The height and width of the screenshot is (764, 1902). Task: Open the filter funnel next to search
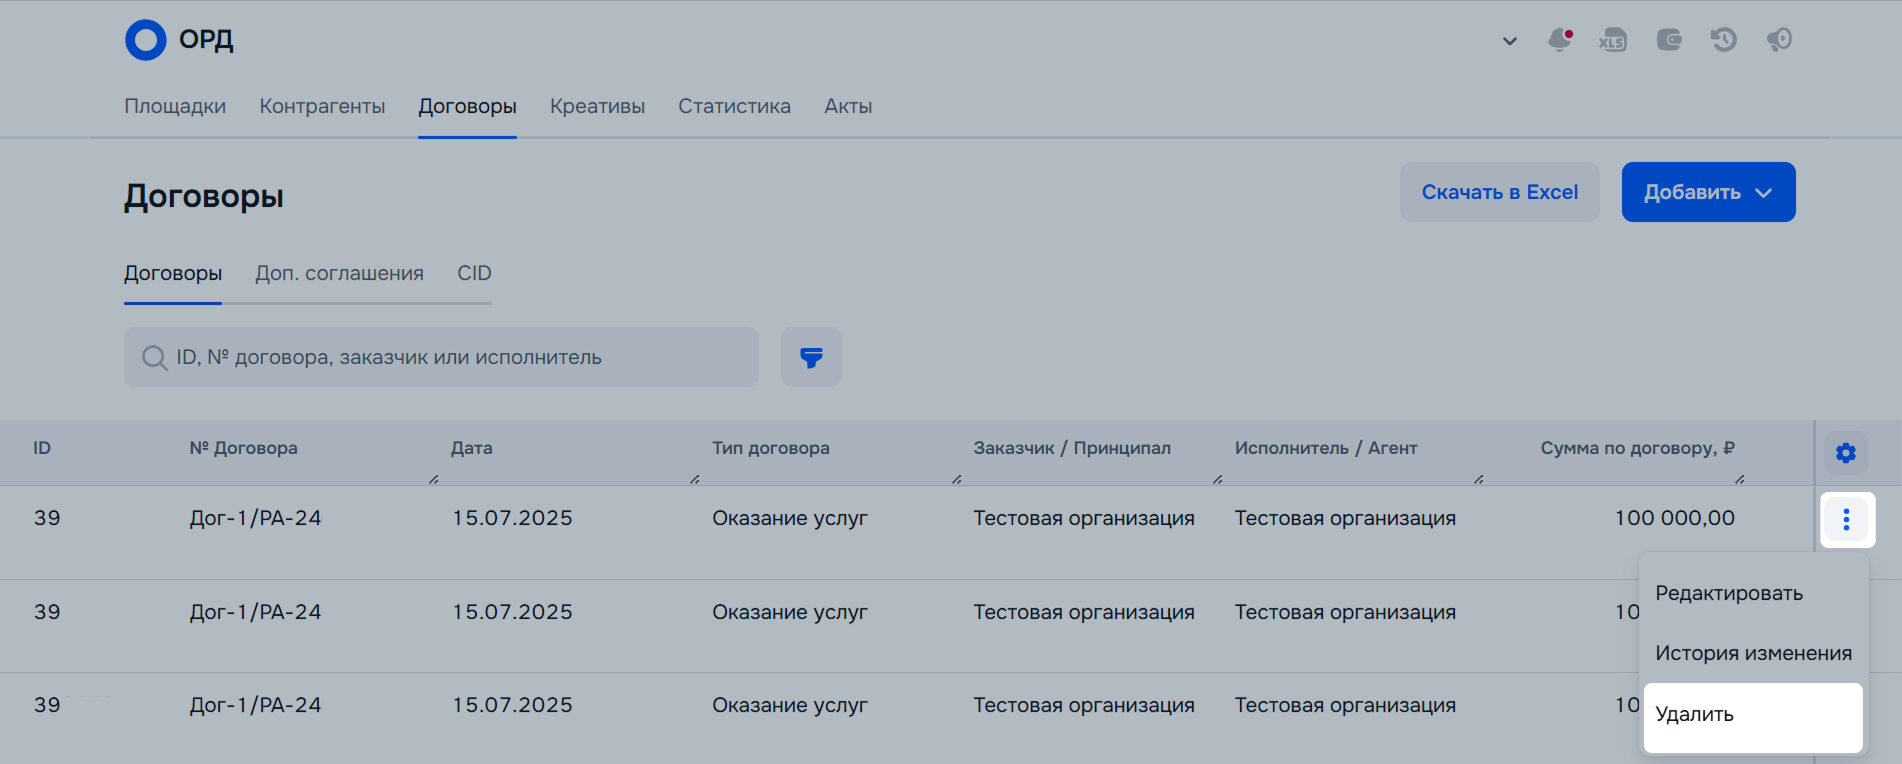coord(811,357)
